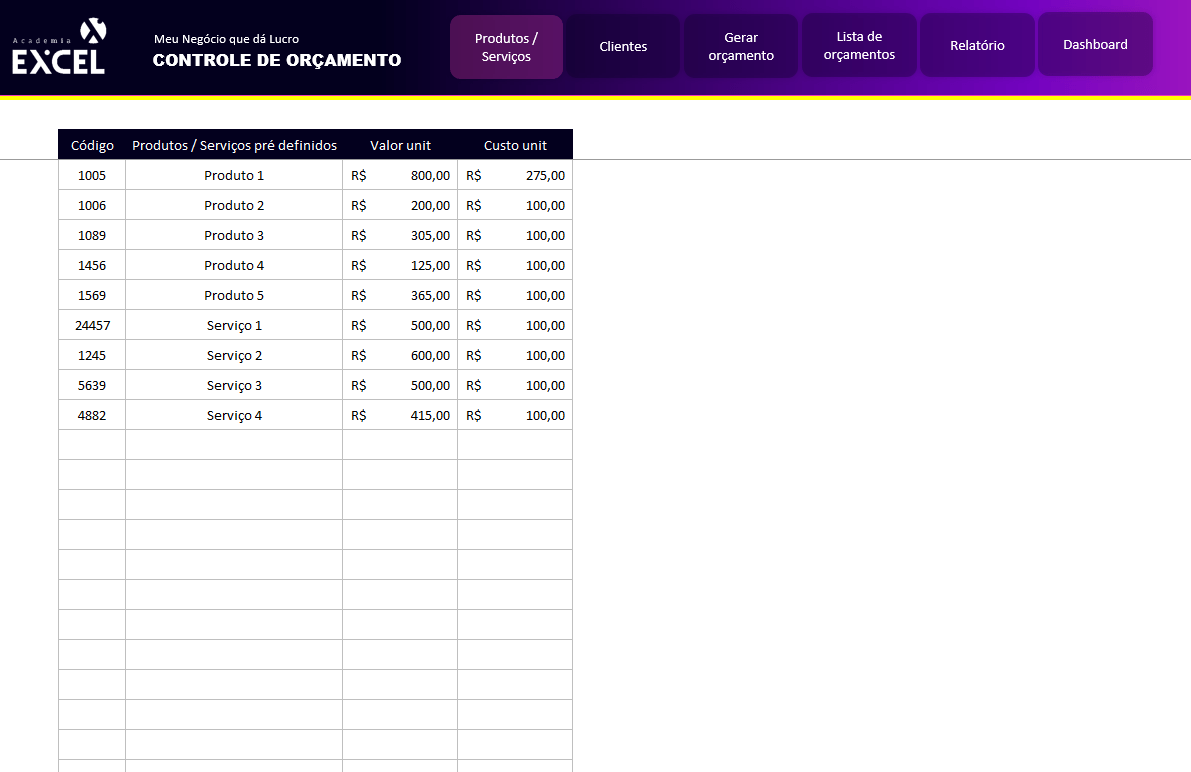Click the Serviço 3 name cell
The height and width of the screenshot is (772, 1191).
(x=234, y=385)
